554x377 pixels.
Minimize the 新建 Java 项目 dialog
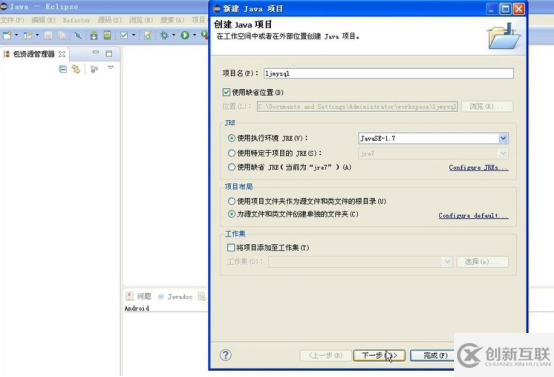click(x=492, y=9)
